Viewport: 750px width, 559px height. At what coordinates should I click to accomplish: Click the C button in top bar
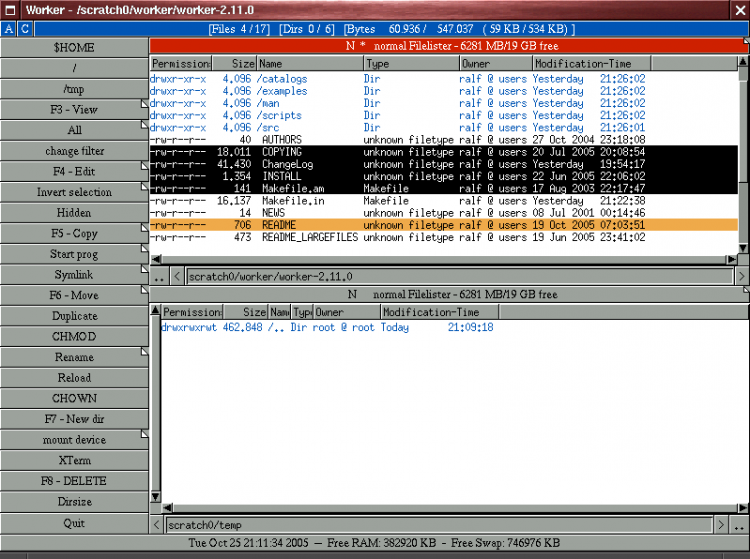click(25, 29)
